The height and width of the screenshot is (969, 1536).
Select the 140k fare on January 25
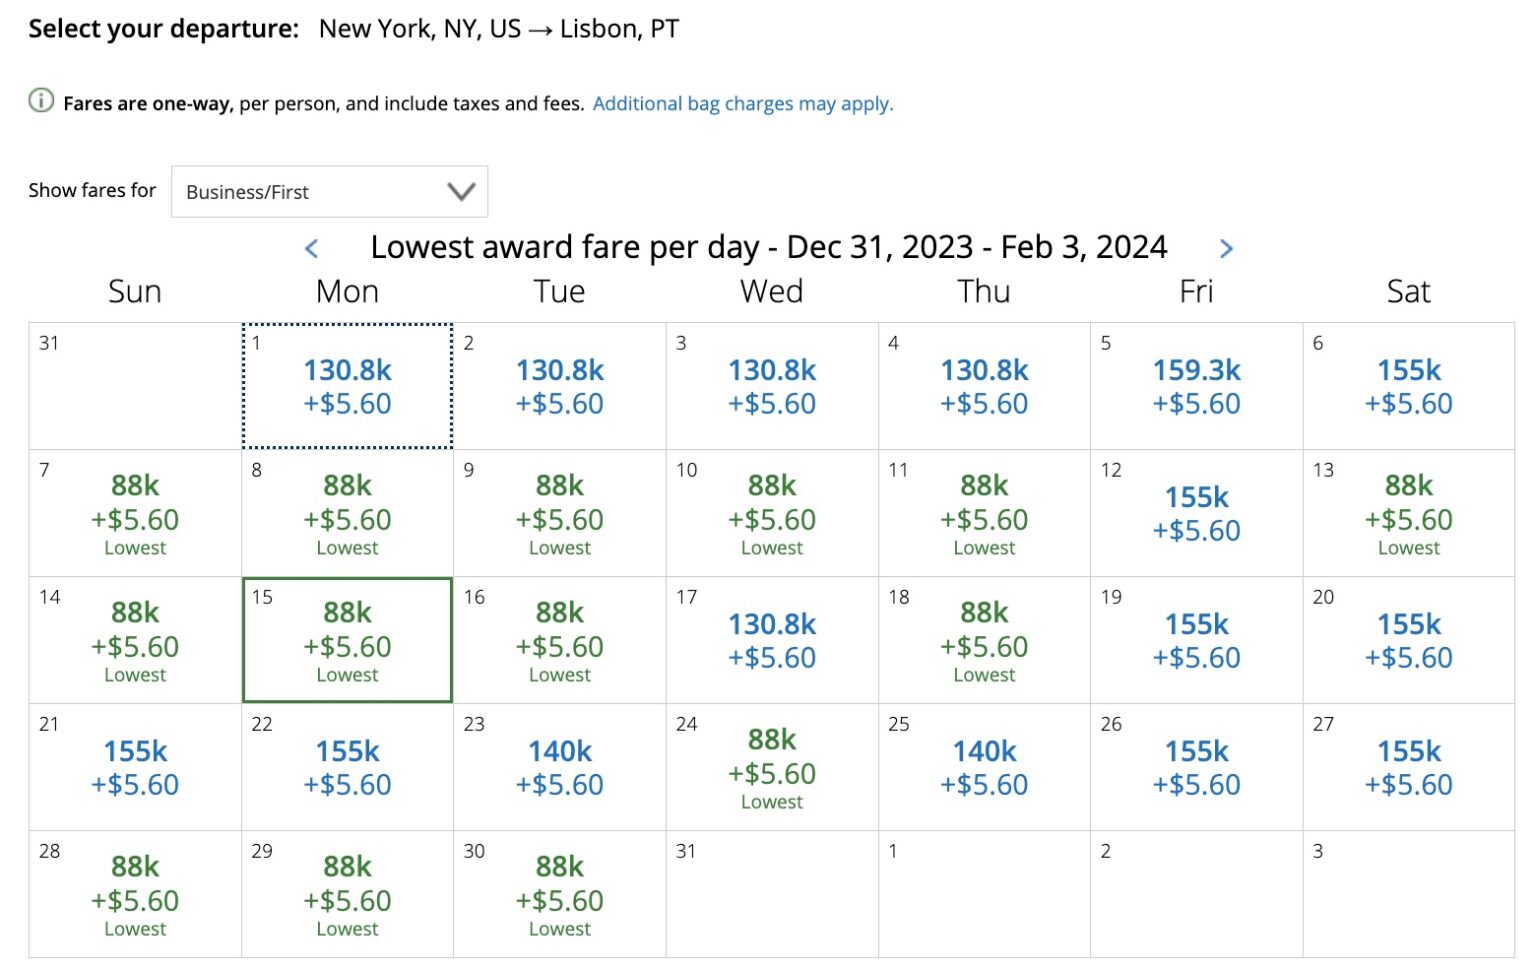coord(983,765)
